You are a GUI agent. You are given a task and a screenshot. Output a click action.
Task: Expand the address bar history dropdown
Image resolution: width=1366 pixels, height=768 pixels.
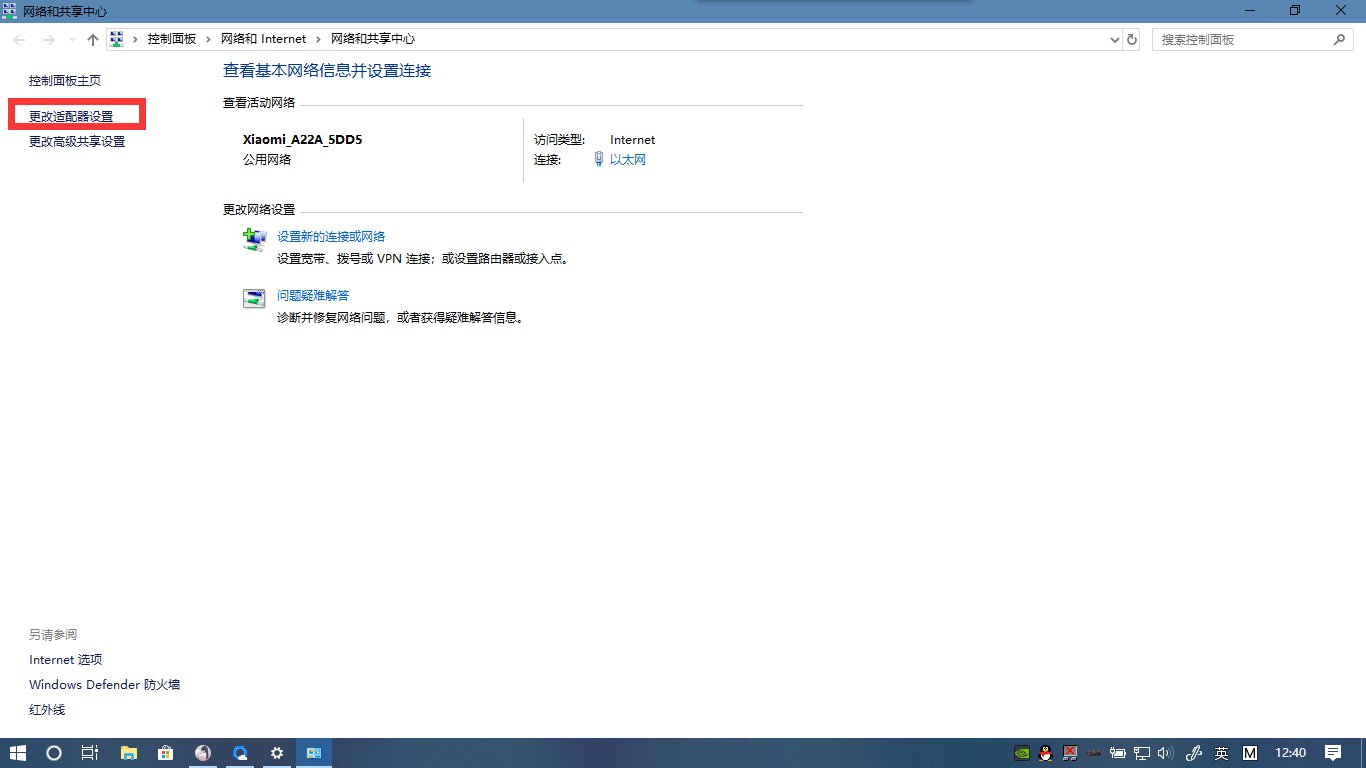[1116, 39]
